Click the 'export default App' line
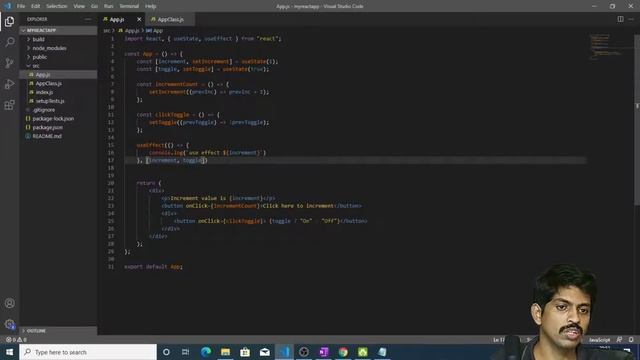This screenshot has width=640, height=360. click(153, 267)
